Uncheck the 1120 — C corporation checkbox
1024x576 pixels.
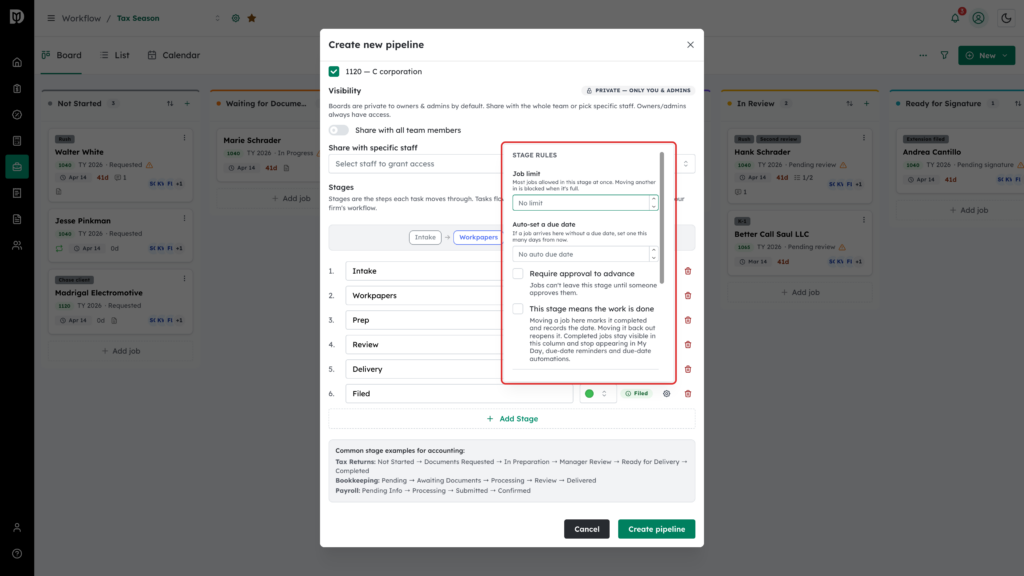pyautogui.click(x=334, y=71)
